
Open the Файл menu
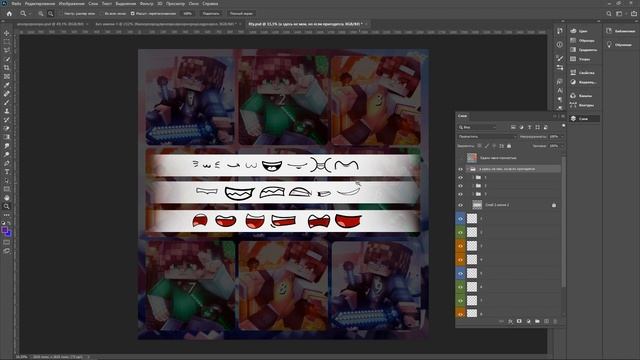16,3
